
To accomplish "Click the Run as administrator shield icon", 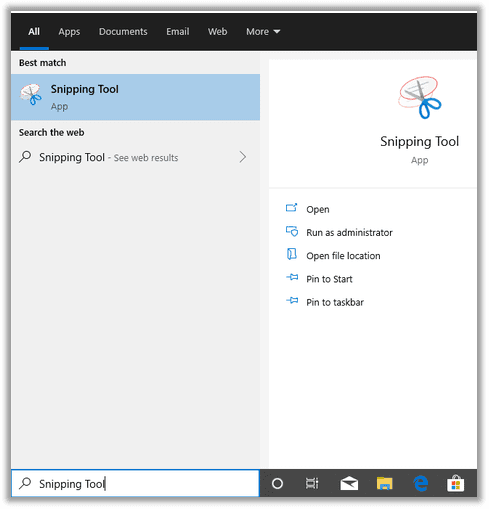I will point(292,231).
